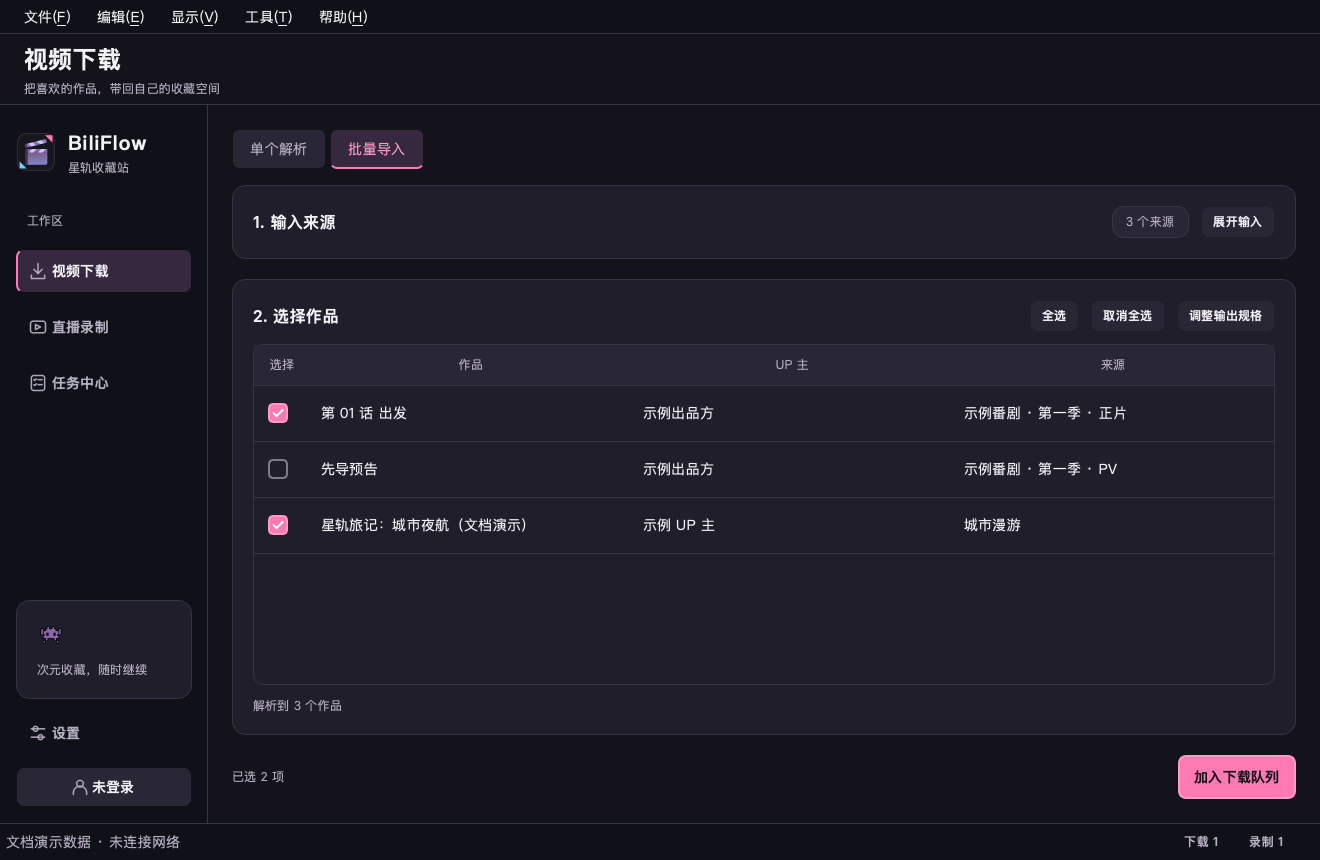Click 下载 1 in the status bar
Image resolution: width=1320 pixels, height=860 pixels.
pyautogui.click(x=1201, y=842)
